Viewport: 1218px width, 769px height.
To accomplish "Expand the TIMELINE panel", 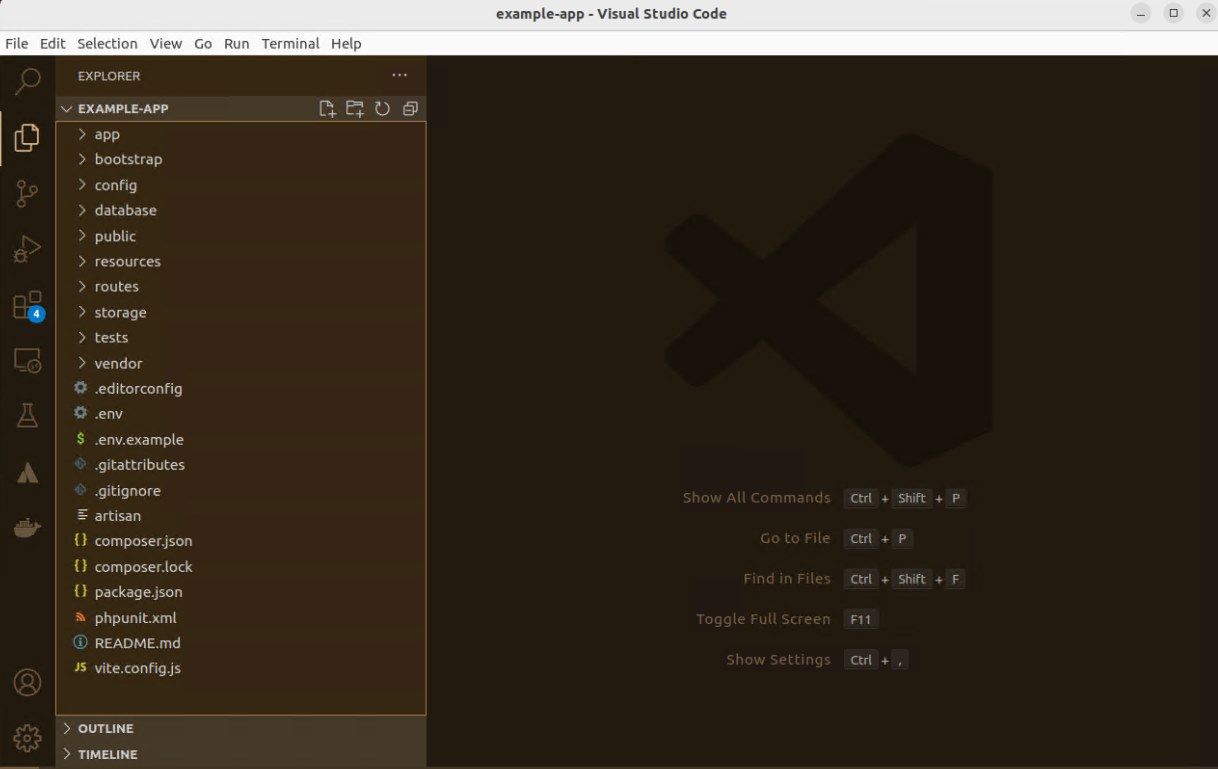I will tap(241, 754).
